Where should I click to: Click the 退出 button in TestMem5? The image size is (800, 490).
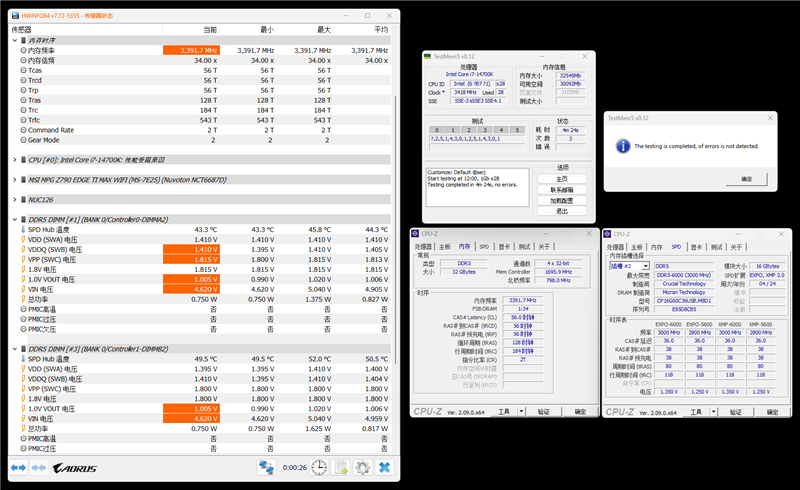(562, 211)
